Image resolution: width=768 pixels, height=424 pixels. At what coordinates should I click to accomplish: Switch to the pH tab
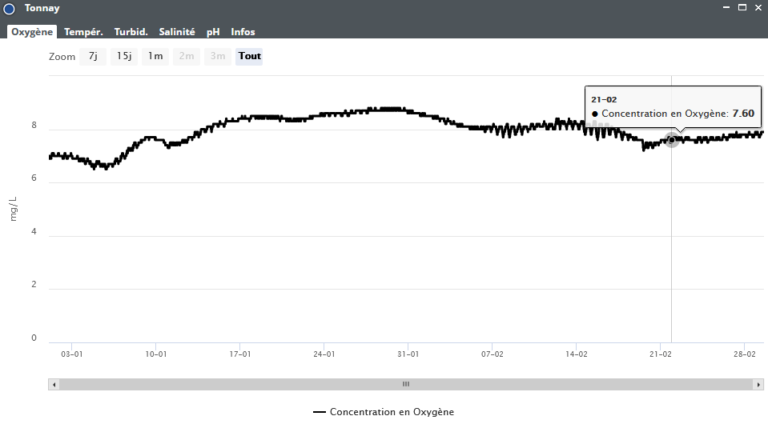[x=213, y=32]
